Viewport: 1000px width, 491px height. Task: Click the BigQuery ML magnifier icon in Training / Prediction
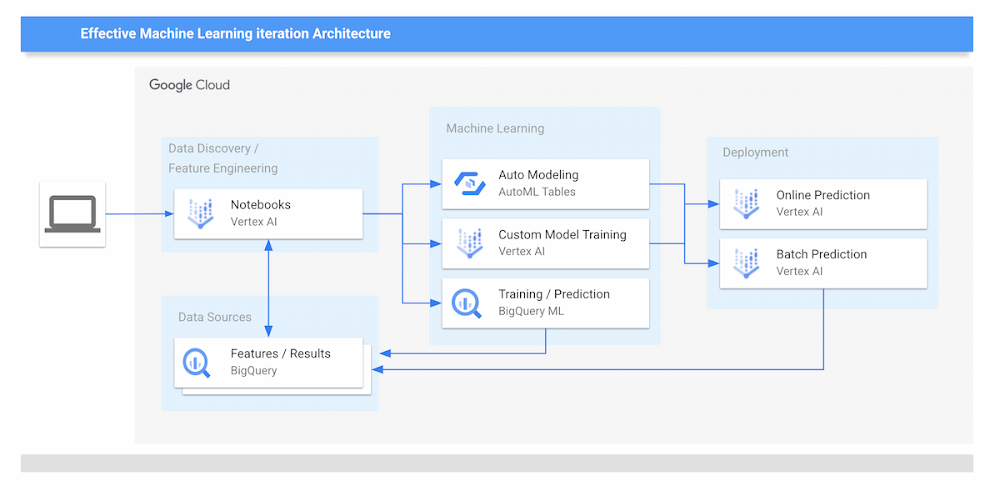(x=467, y=303)
